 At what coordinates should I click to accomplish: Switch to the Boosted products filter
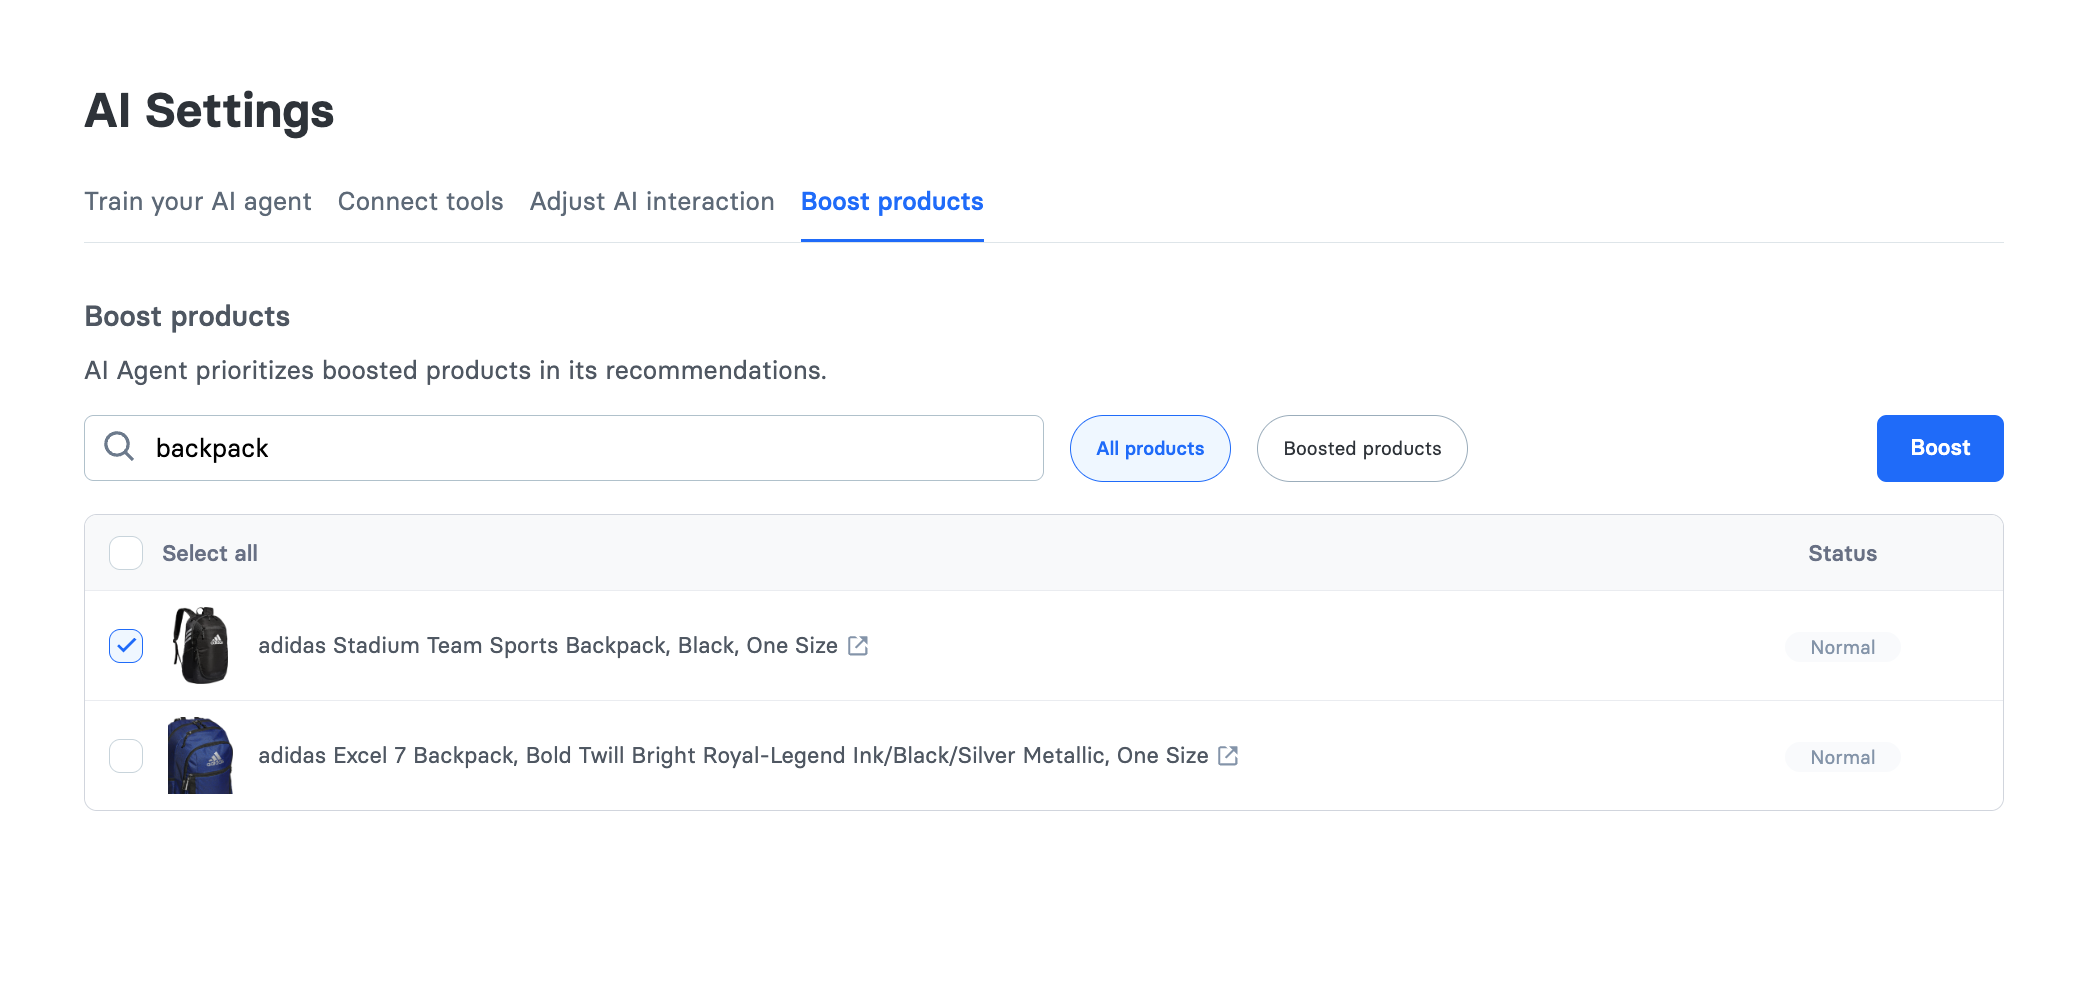tap(1361, 448)
